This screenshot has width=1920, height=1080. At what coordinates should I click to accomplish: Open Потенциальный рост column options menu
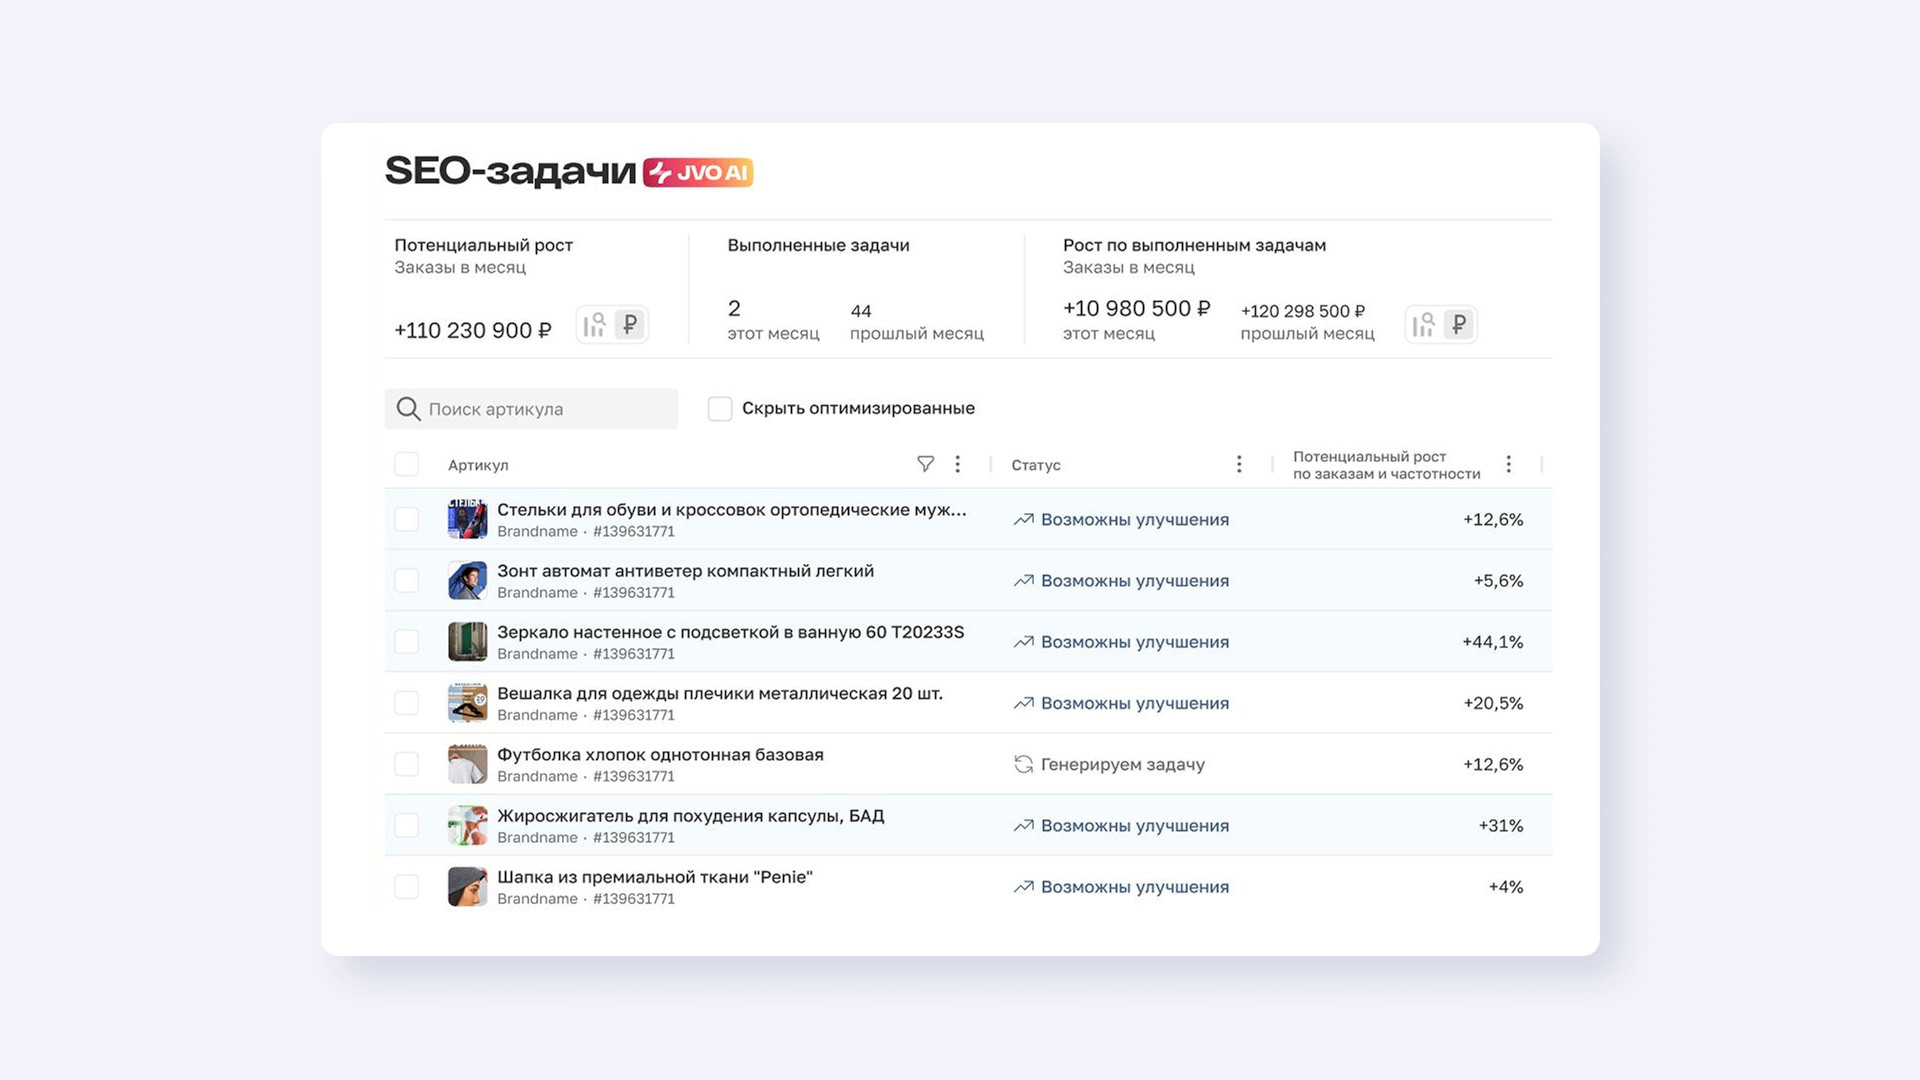(1508, 464)
